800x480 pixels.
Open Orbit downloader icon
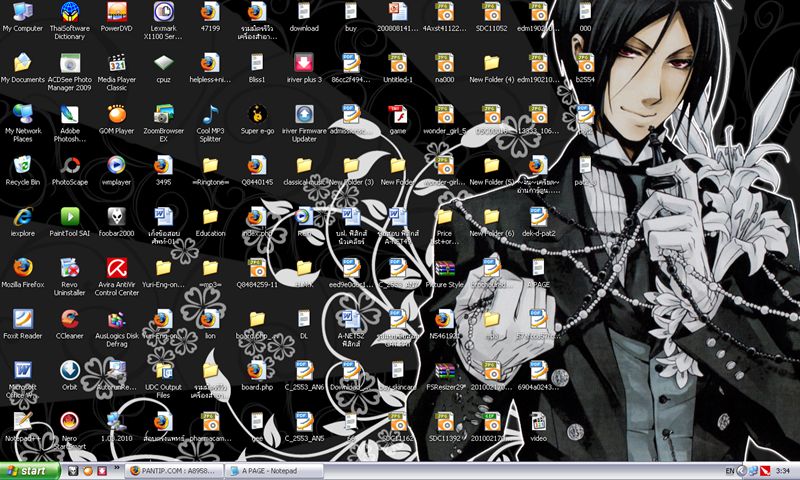point(69,370)
